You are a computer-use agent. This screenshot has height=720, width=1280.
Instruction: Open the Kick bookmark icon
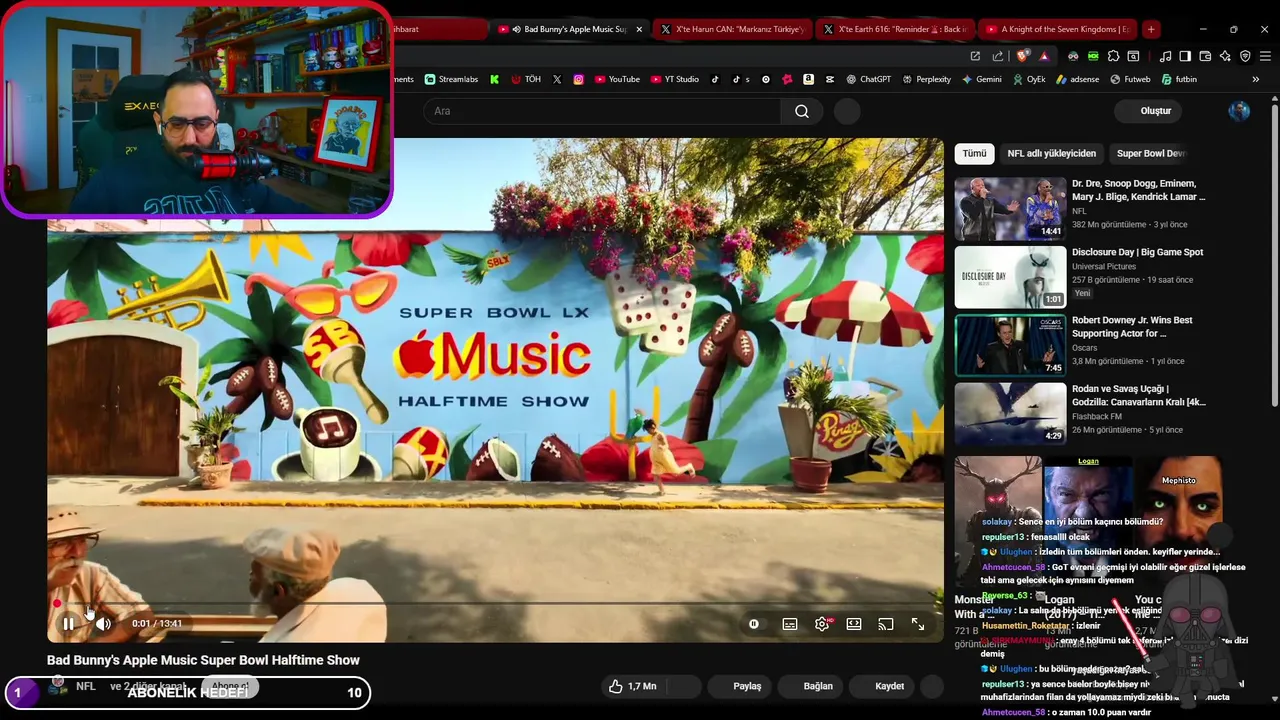(494, 79)
